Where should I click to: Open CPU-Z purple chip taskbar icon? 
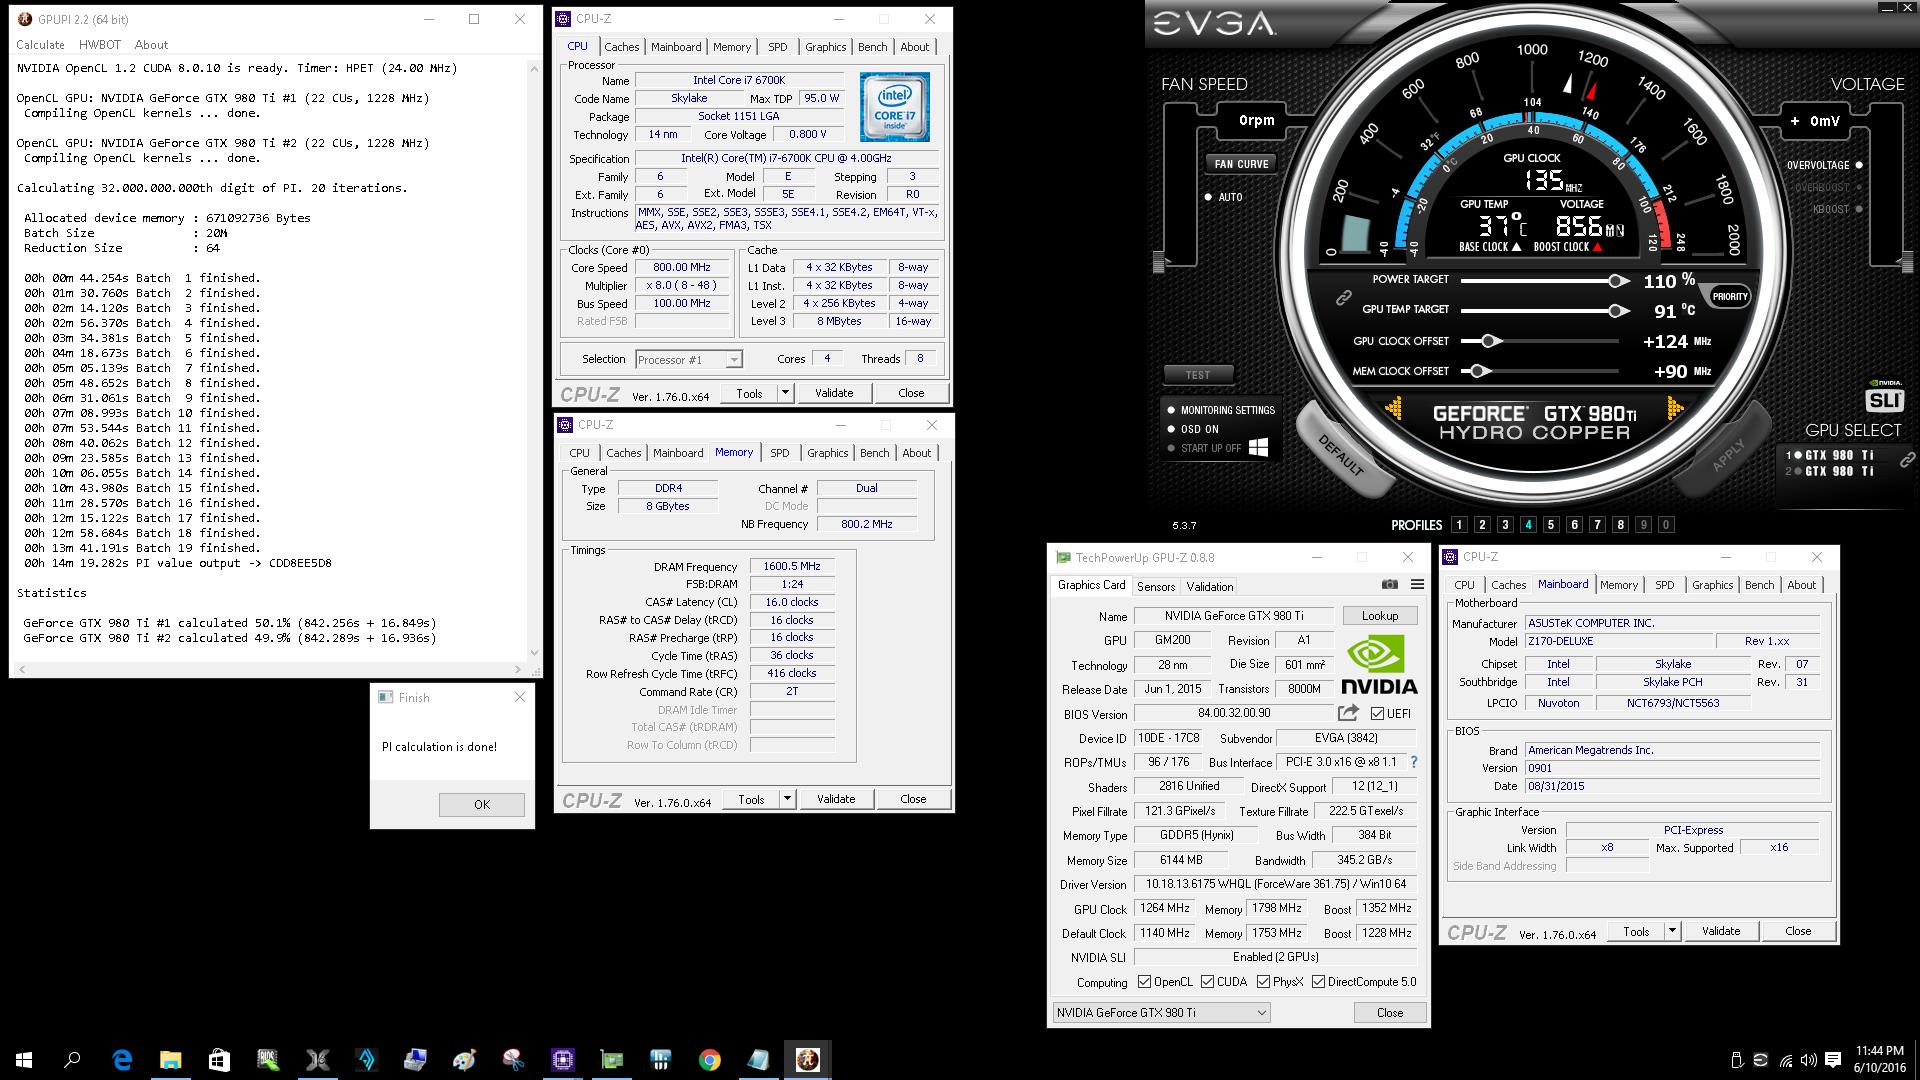pyautogui.click(x=562, y=1060)
